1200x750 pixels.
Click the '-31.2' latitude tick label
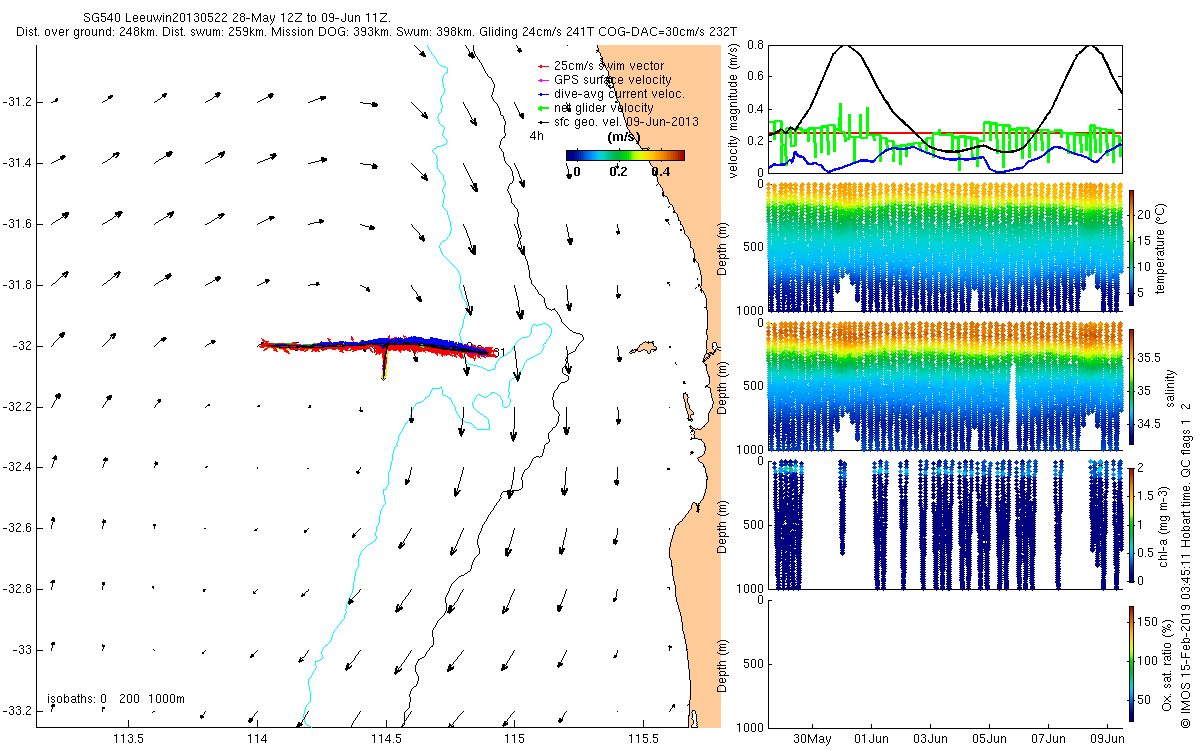18,102
